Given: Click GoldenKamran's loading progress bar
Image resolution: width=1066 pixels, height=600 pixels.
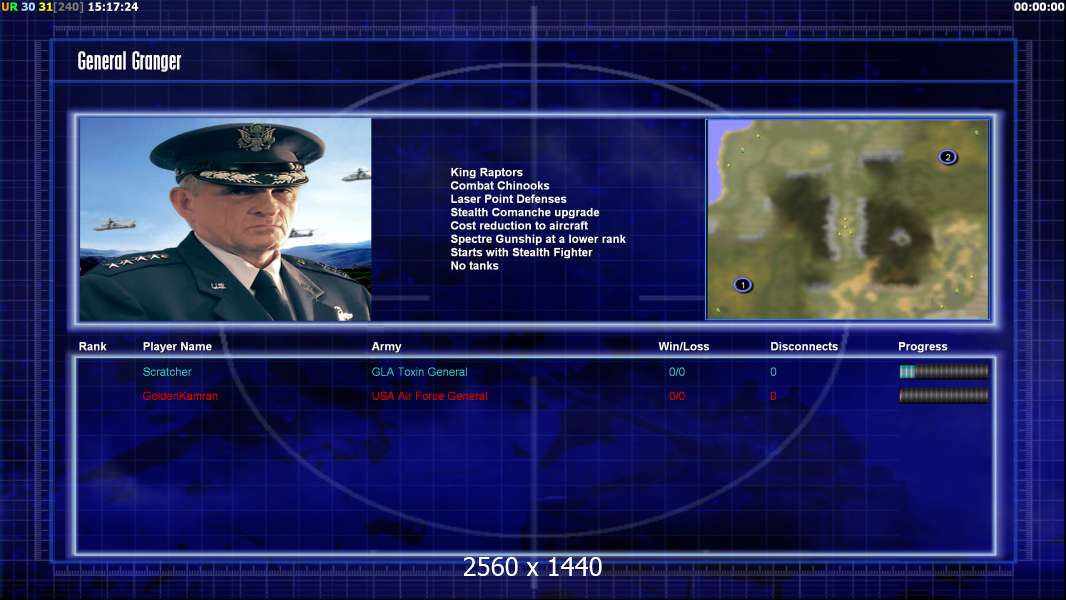Looking at the screenshot, I should point(944,395).
